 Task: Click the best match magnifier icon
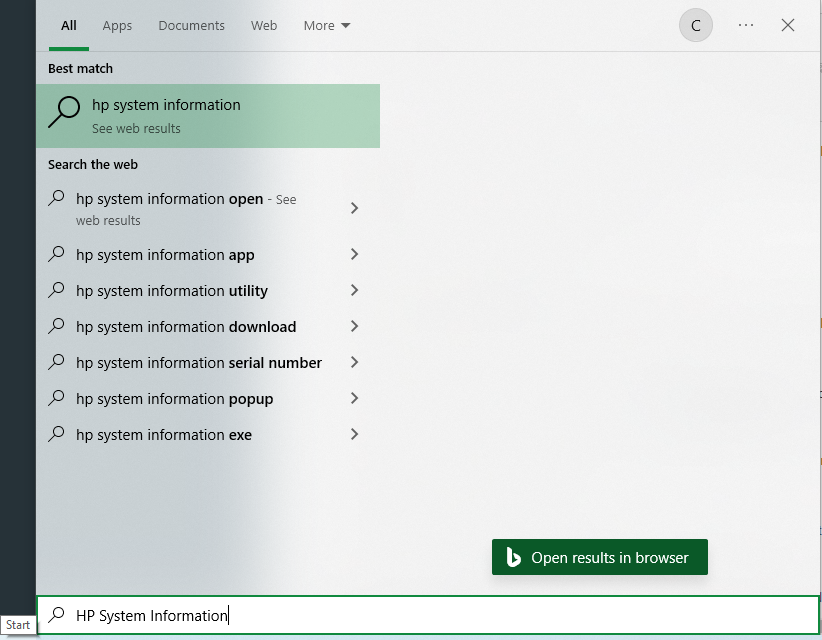click(64, 112)
